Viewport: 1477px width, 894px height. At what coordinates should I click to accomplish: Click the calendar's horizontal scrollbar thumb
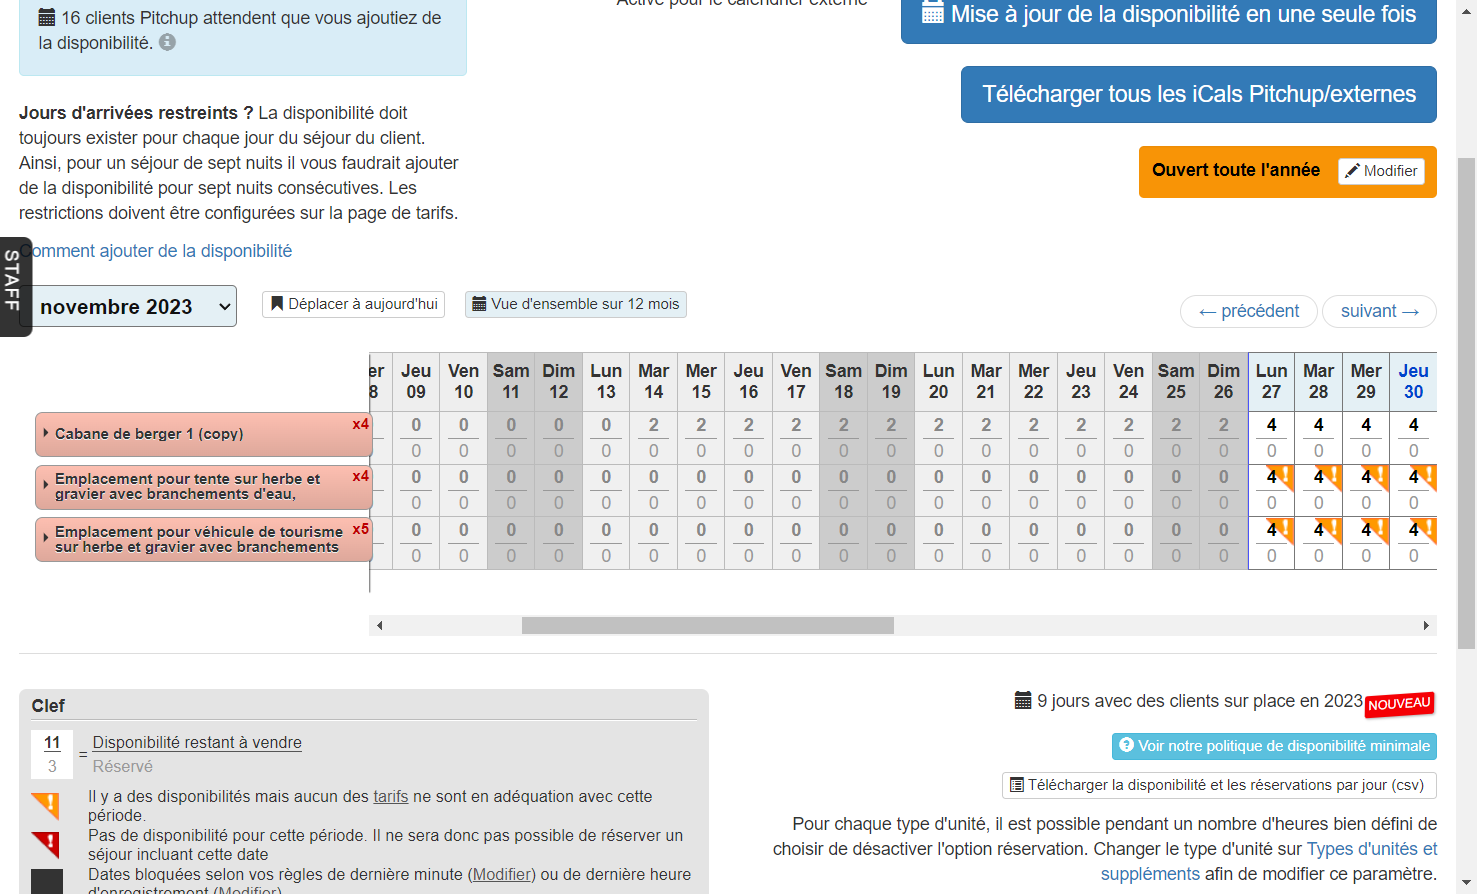708,625
